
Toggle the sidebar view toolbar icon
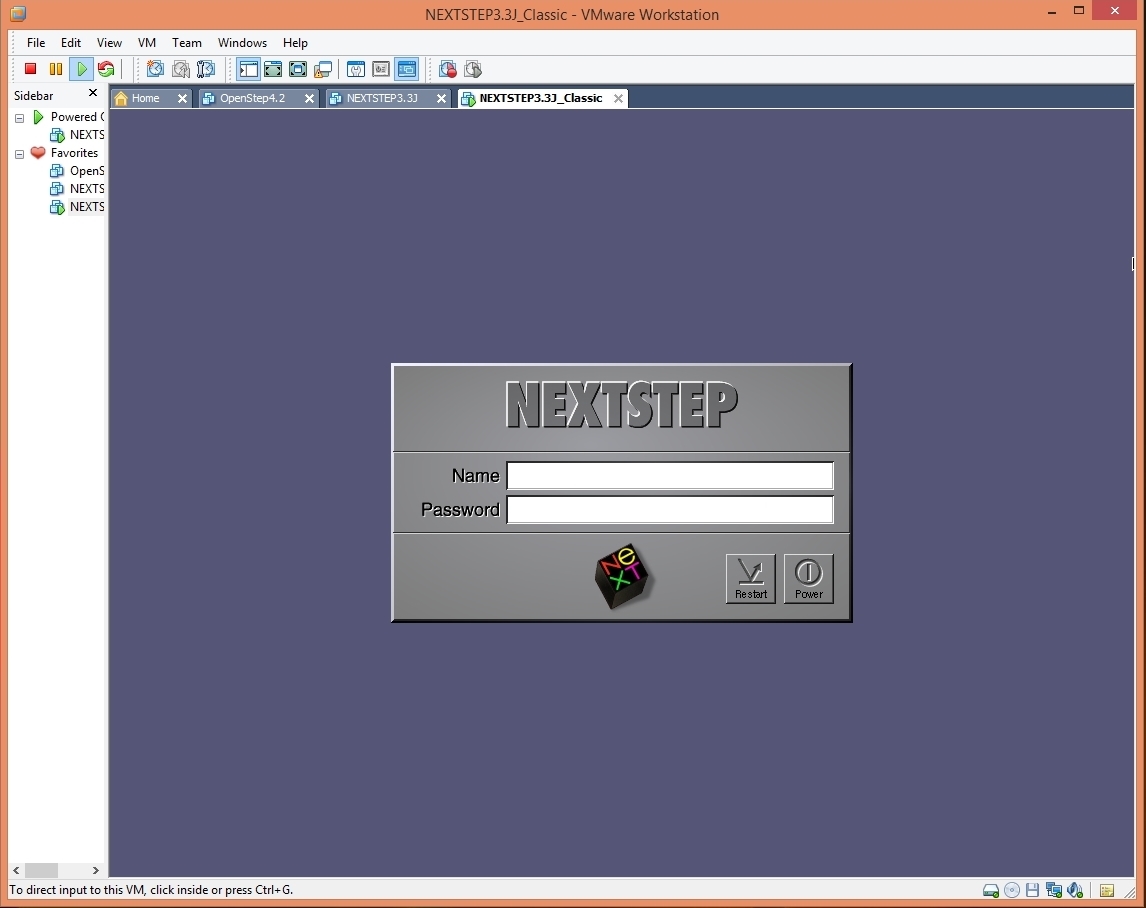coord(248,69)
